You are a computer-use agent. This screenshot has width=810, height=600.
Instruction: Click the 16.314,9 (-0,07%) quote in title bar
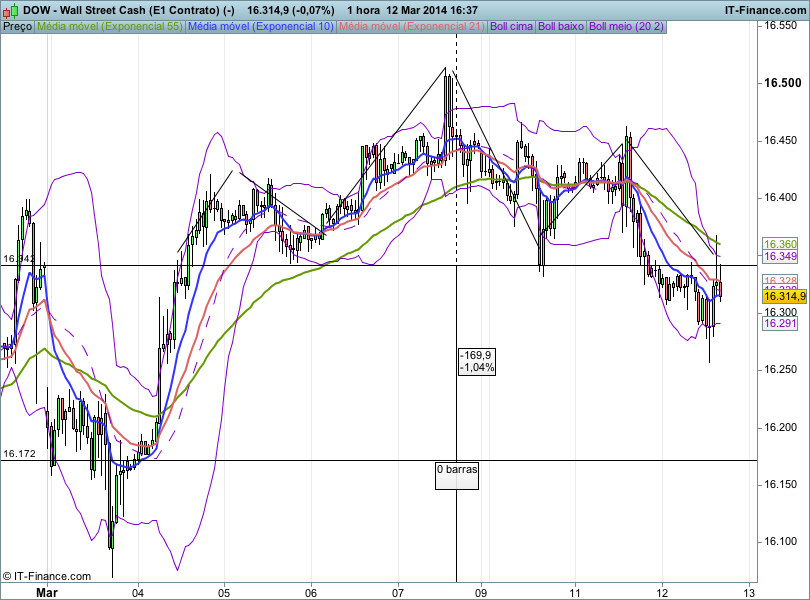pyautogui.click(x=290, y=10)
